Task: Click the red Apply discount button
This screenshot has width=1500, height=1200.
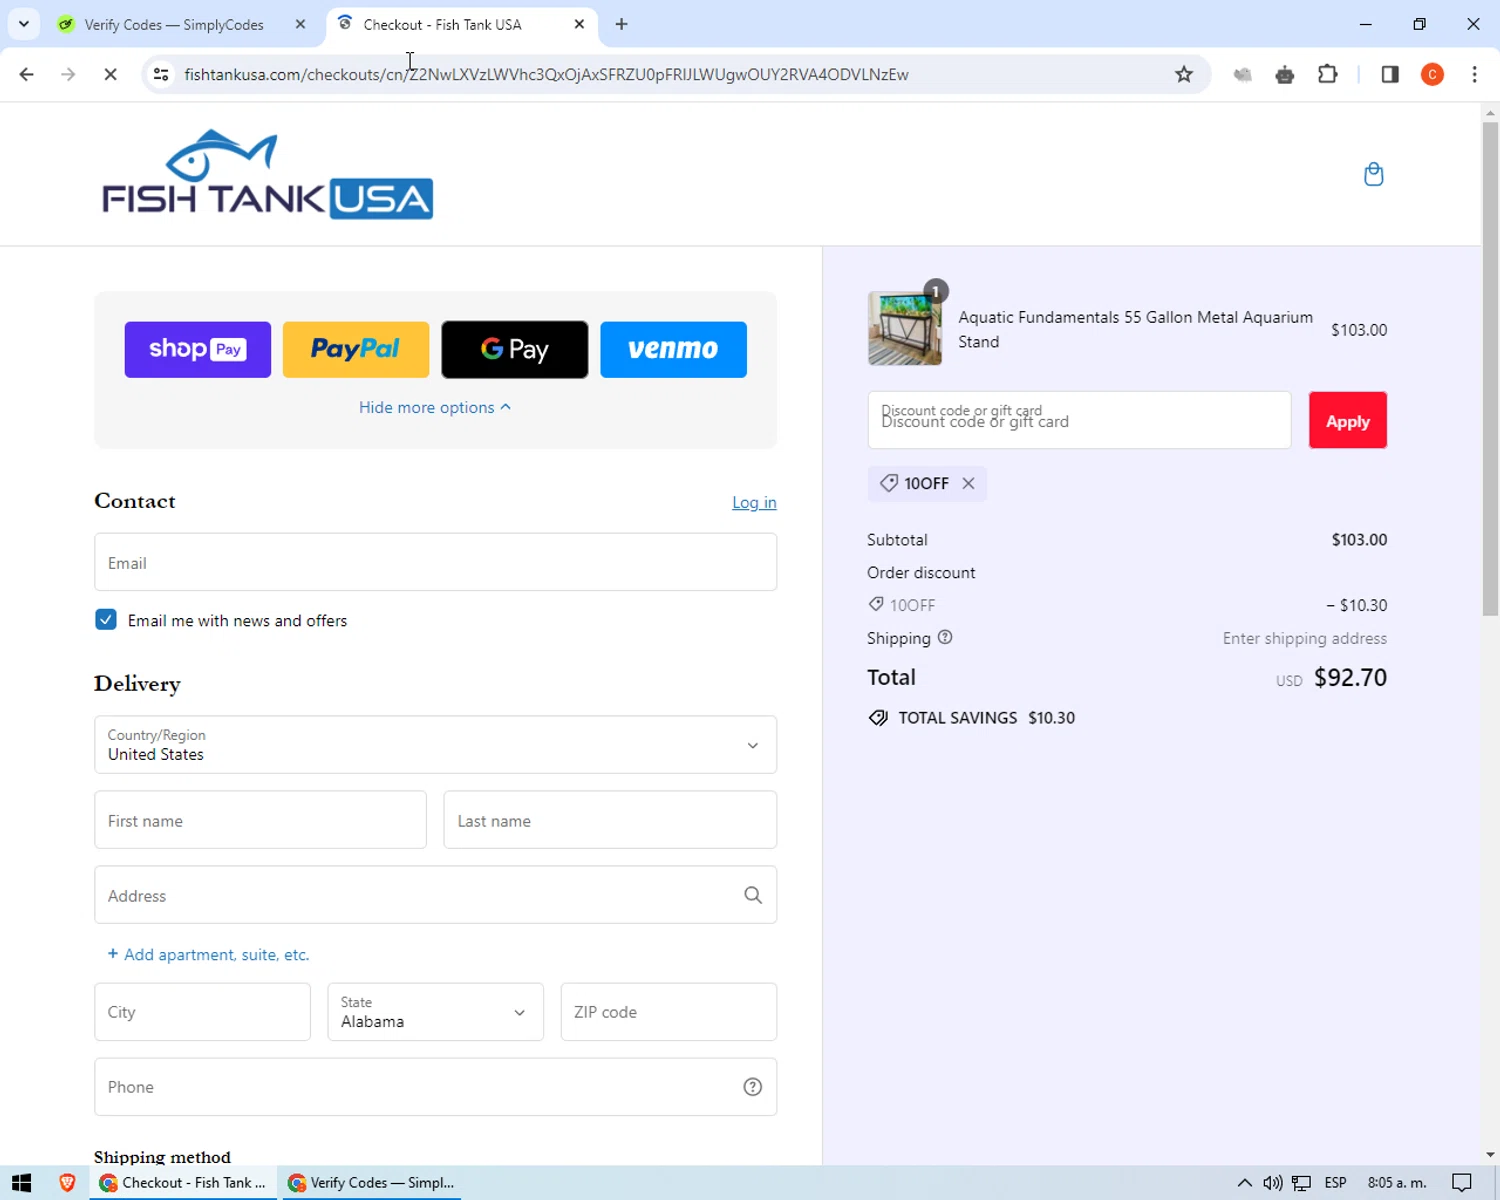Action: click(1347, 420)
